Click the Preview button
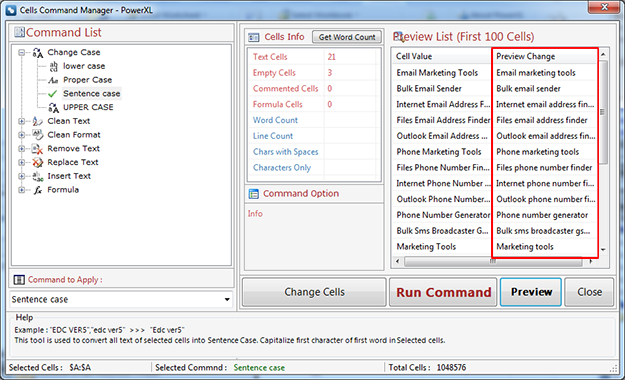 coord(531,292)
